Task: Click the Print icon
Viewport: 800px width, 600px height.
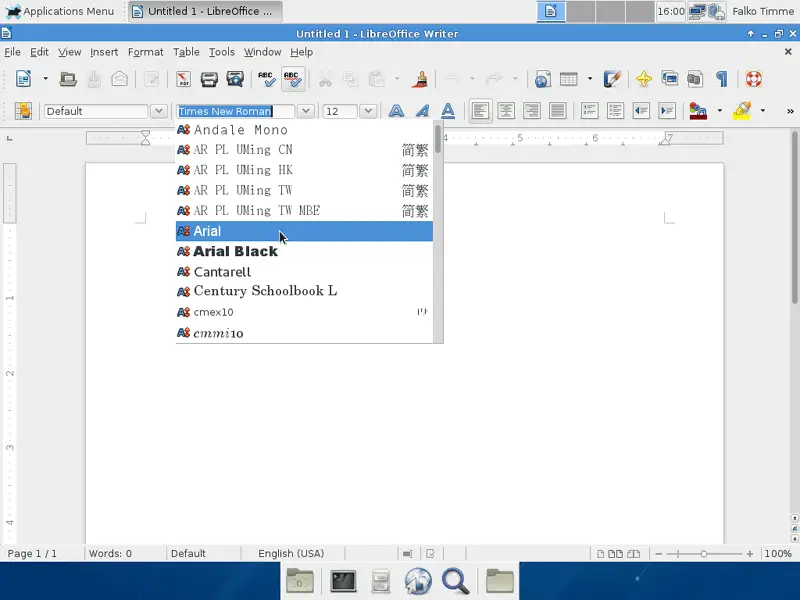Action: point(209,79)
